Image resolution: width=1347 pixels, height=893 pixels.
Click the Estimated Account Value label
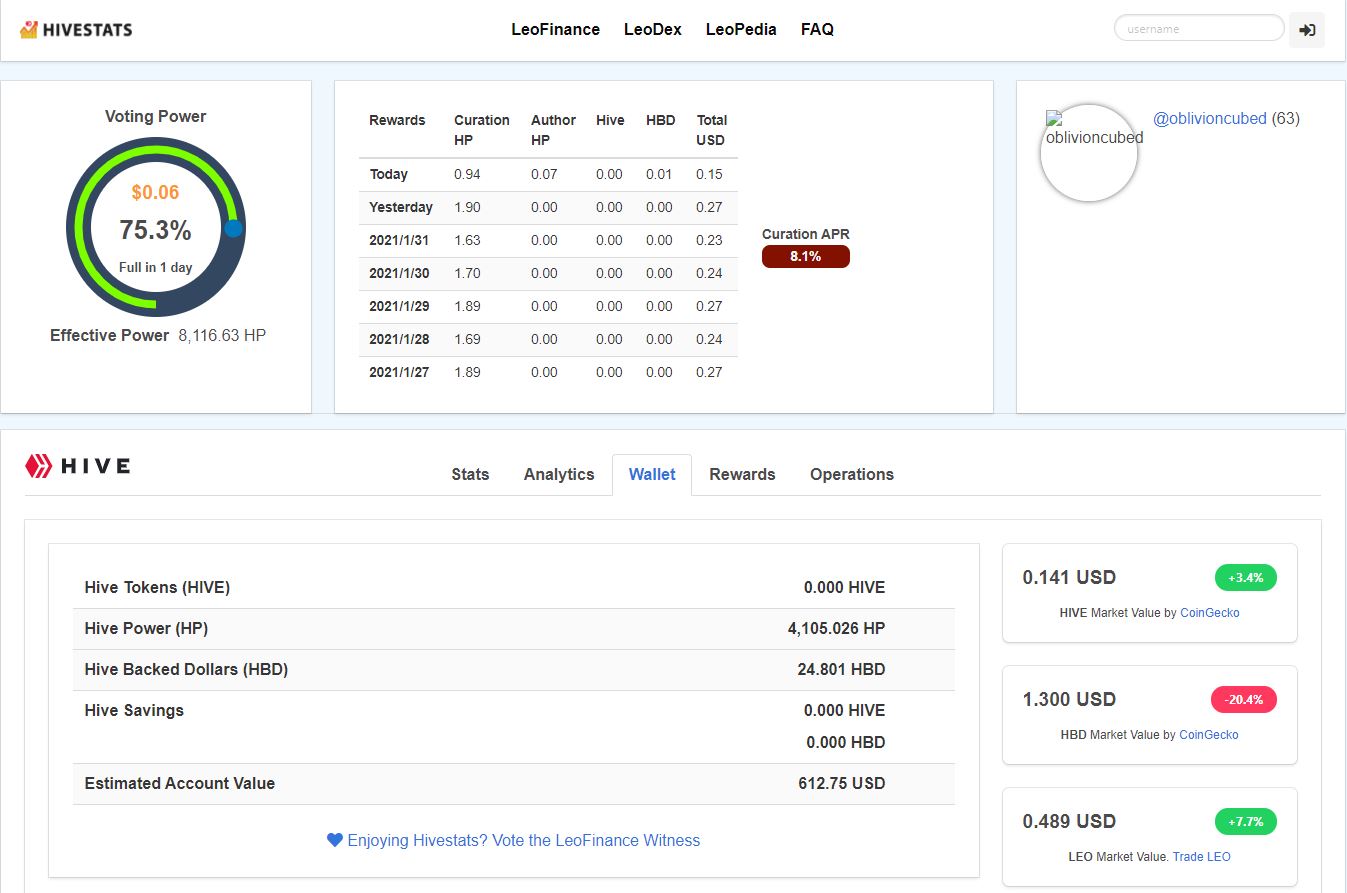179,783
